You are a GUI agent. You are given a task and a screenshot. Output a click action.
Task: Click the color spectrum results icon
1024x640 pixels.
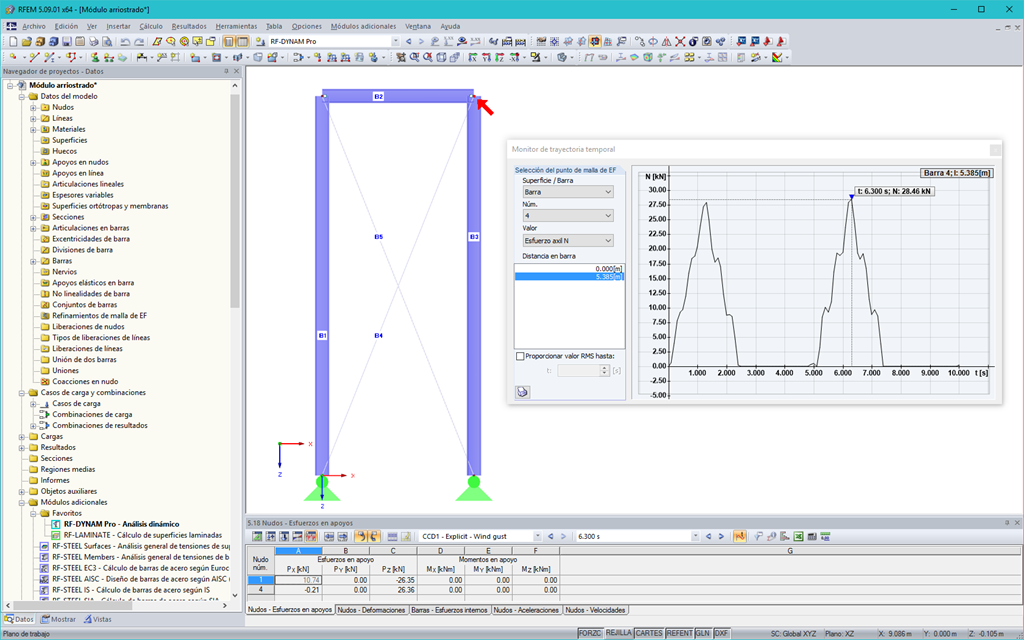click(777, 57)
